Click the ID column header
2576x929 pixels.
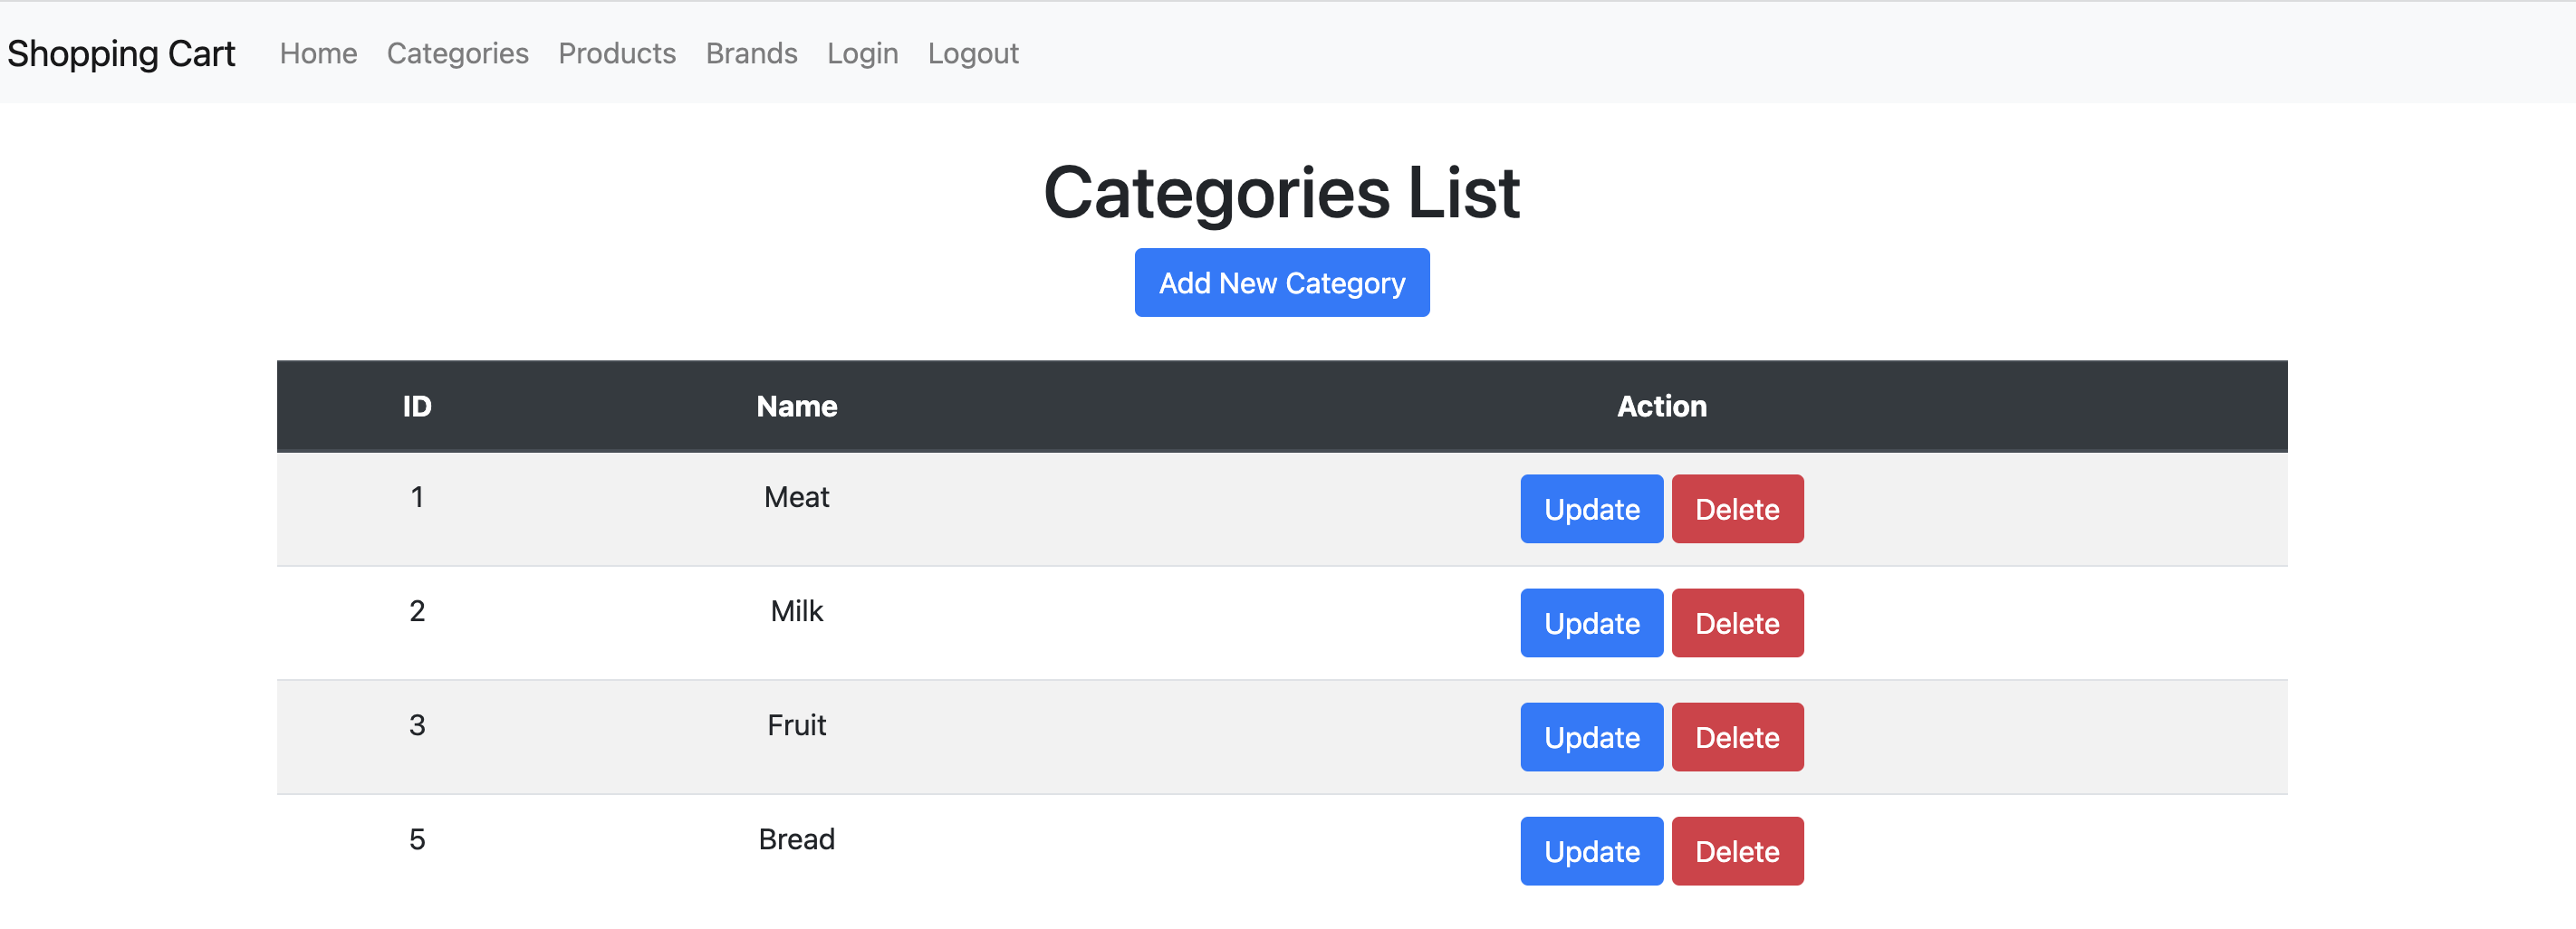pos(416,406)
